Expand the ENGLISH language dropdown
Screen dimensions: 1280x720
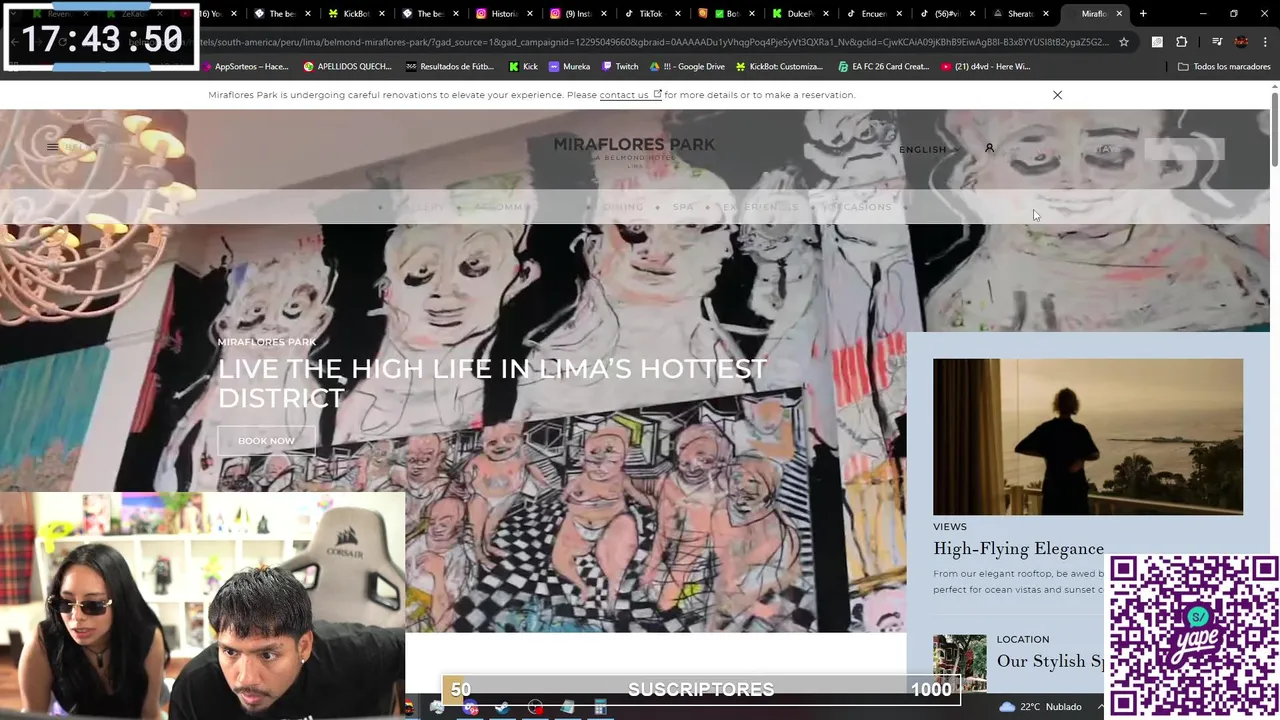[x=929, y=150]
